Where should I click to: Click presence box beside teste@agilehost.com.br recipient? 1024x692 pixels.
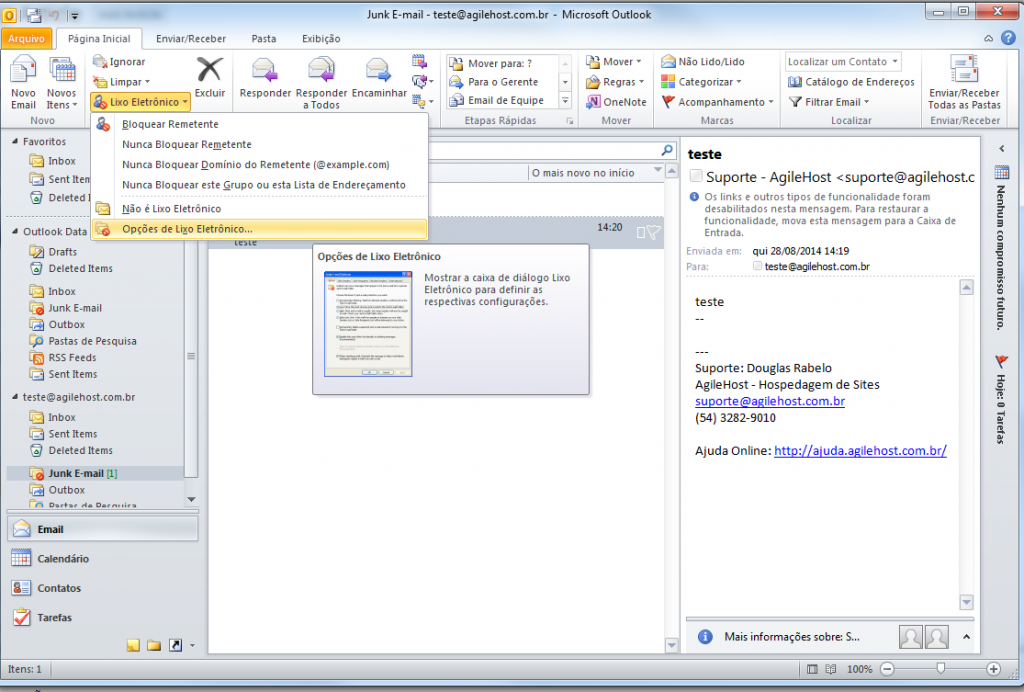point(758,266)
